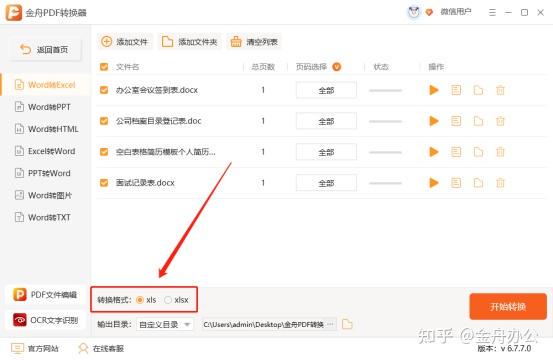
Task: Open output folder icon for 面试记录表.docx
Action: [478, 183]
